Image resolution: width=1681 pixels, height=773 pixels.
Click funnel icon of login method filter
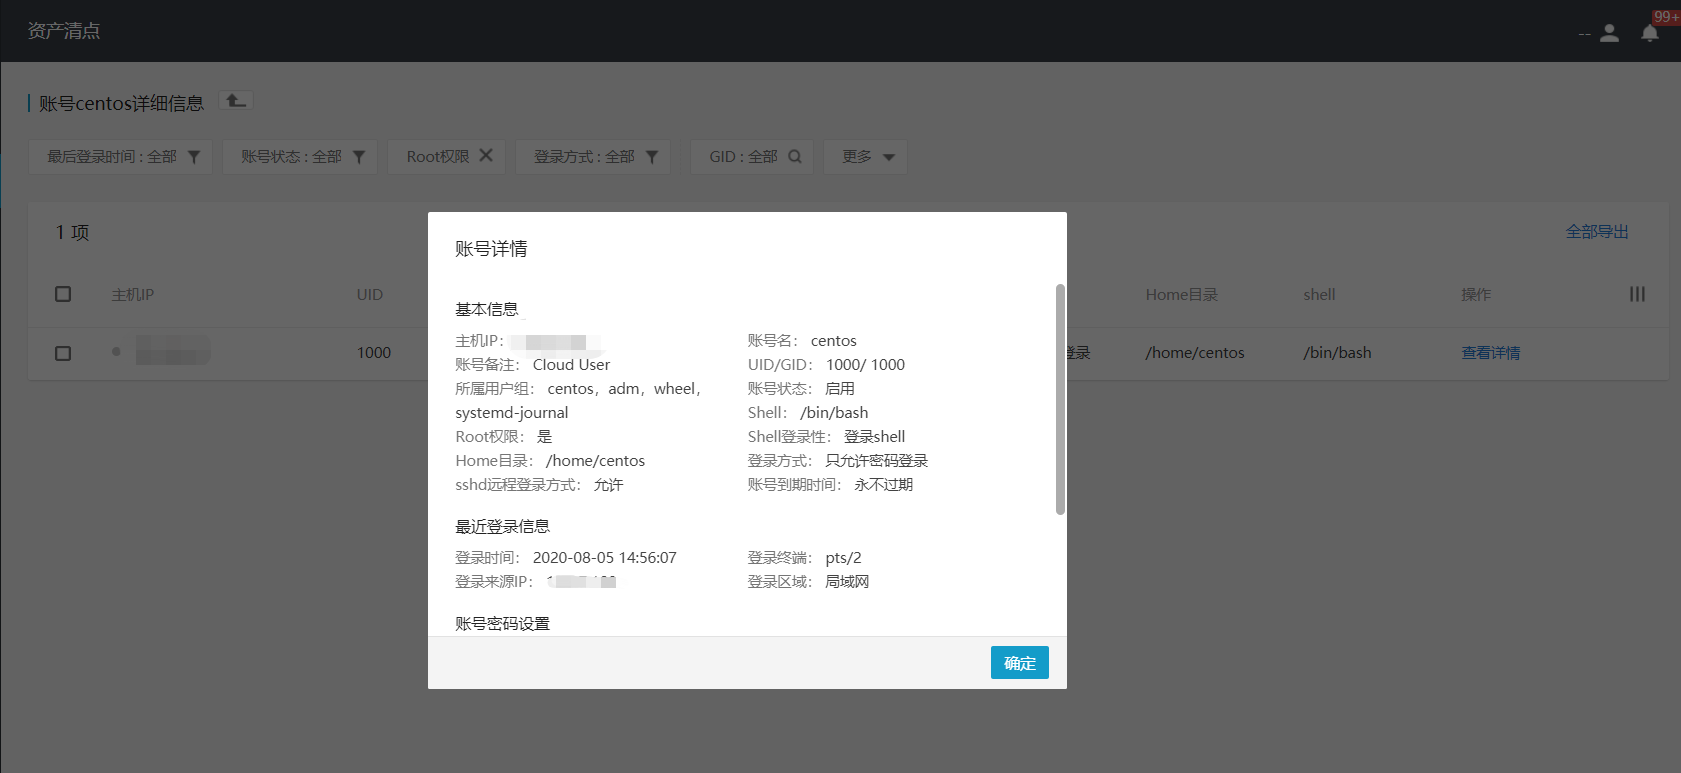pyautogui.click(x=652, y=157)
